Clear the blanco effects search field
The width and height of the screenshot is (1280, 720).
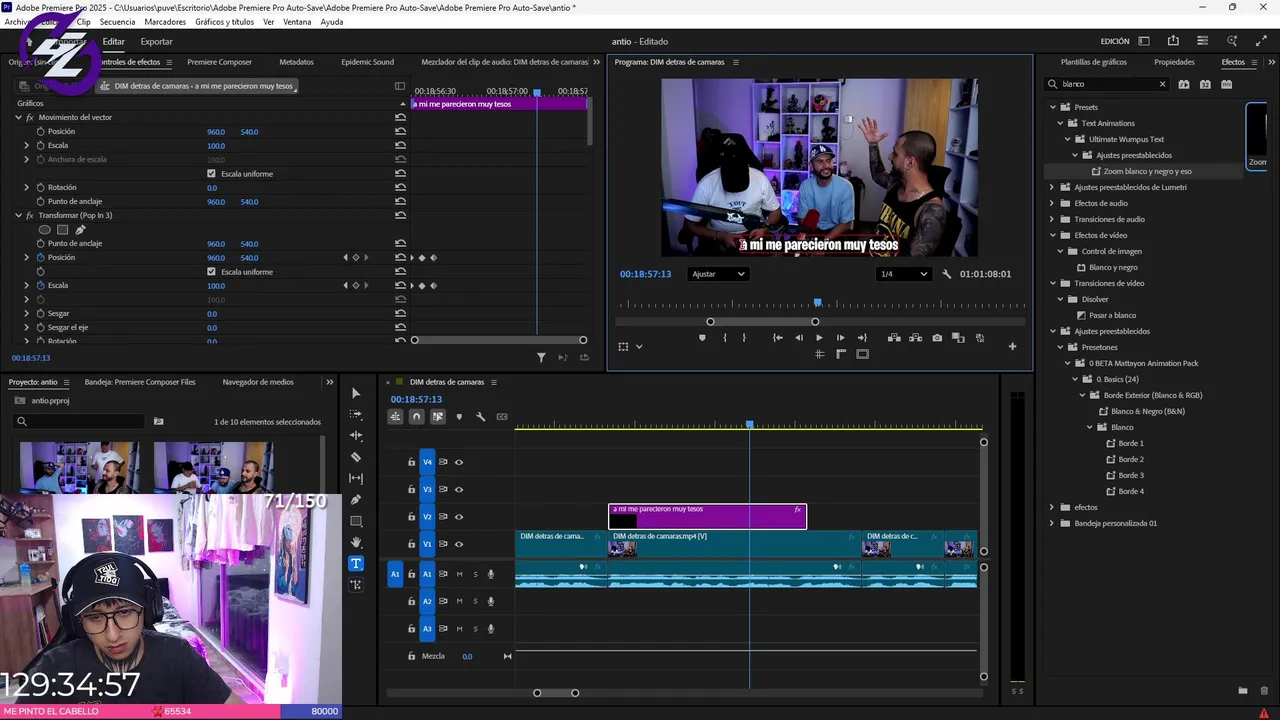pos(1162,84)
